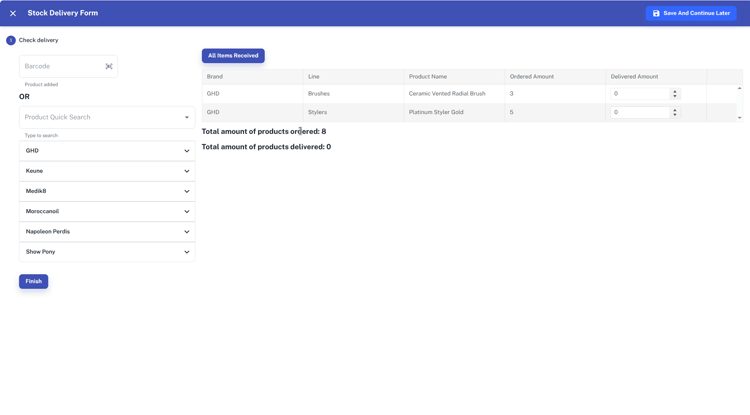This screenshot has height=415, width=750.
Task: Click the Ordered Amount column header
Action: 532,77
